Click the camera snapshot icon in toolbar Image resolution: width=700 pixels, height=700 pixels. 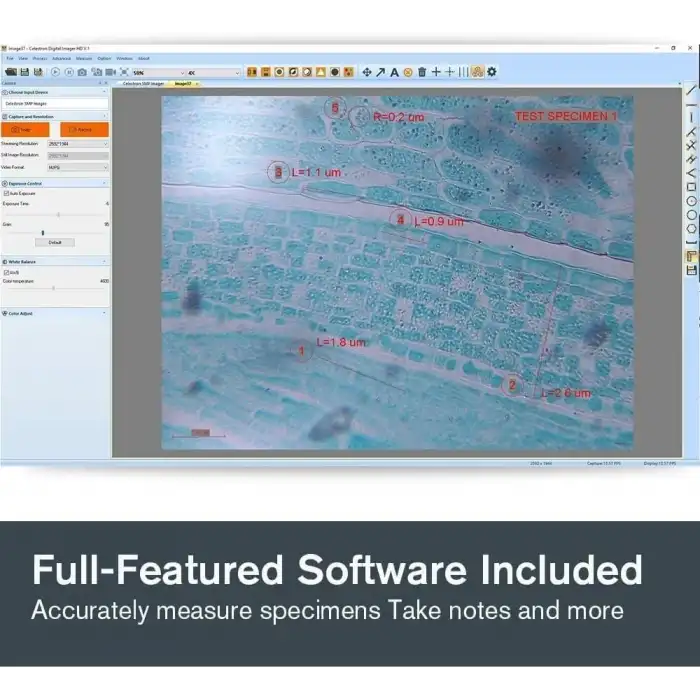pyautogui.click(x=83, y=72)
